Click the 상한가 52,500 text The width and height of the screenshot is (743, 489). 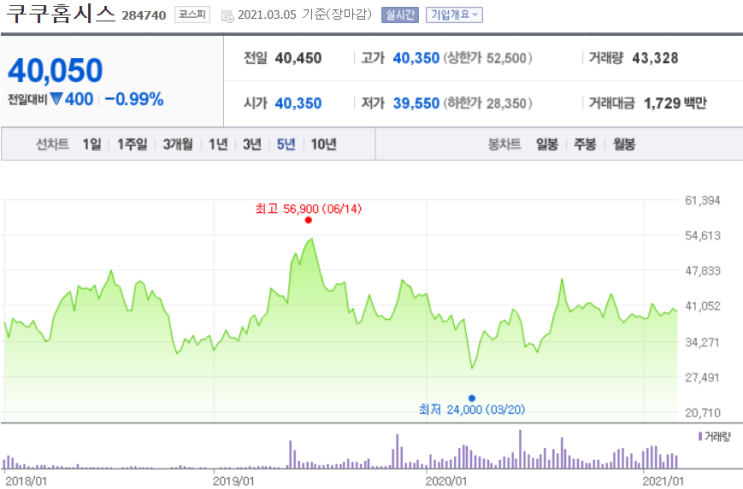488,58
